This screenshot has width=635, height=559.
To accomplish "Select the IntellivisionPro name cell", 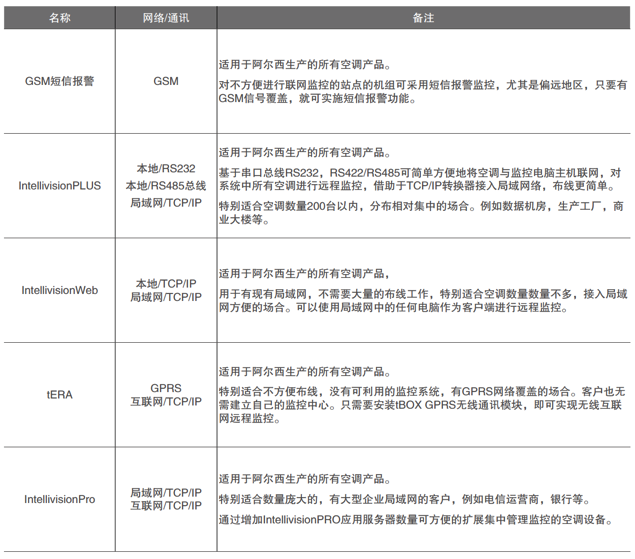I will click(x=60, y=499).
